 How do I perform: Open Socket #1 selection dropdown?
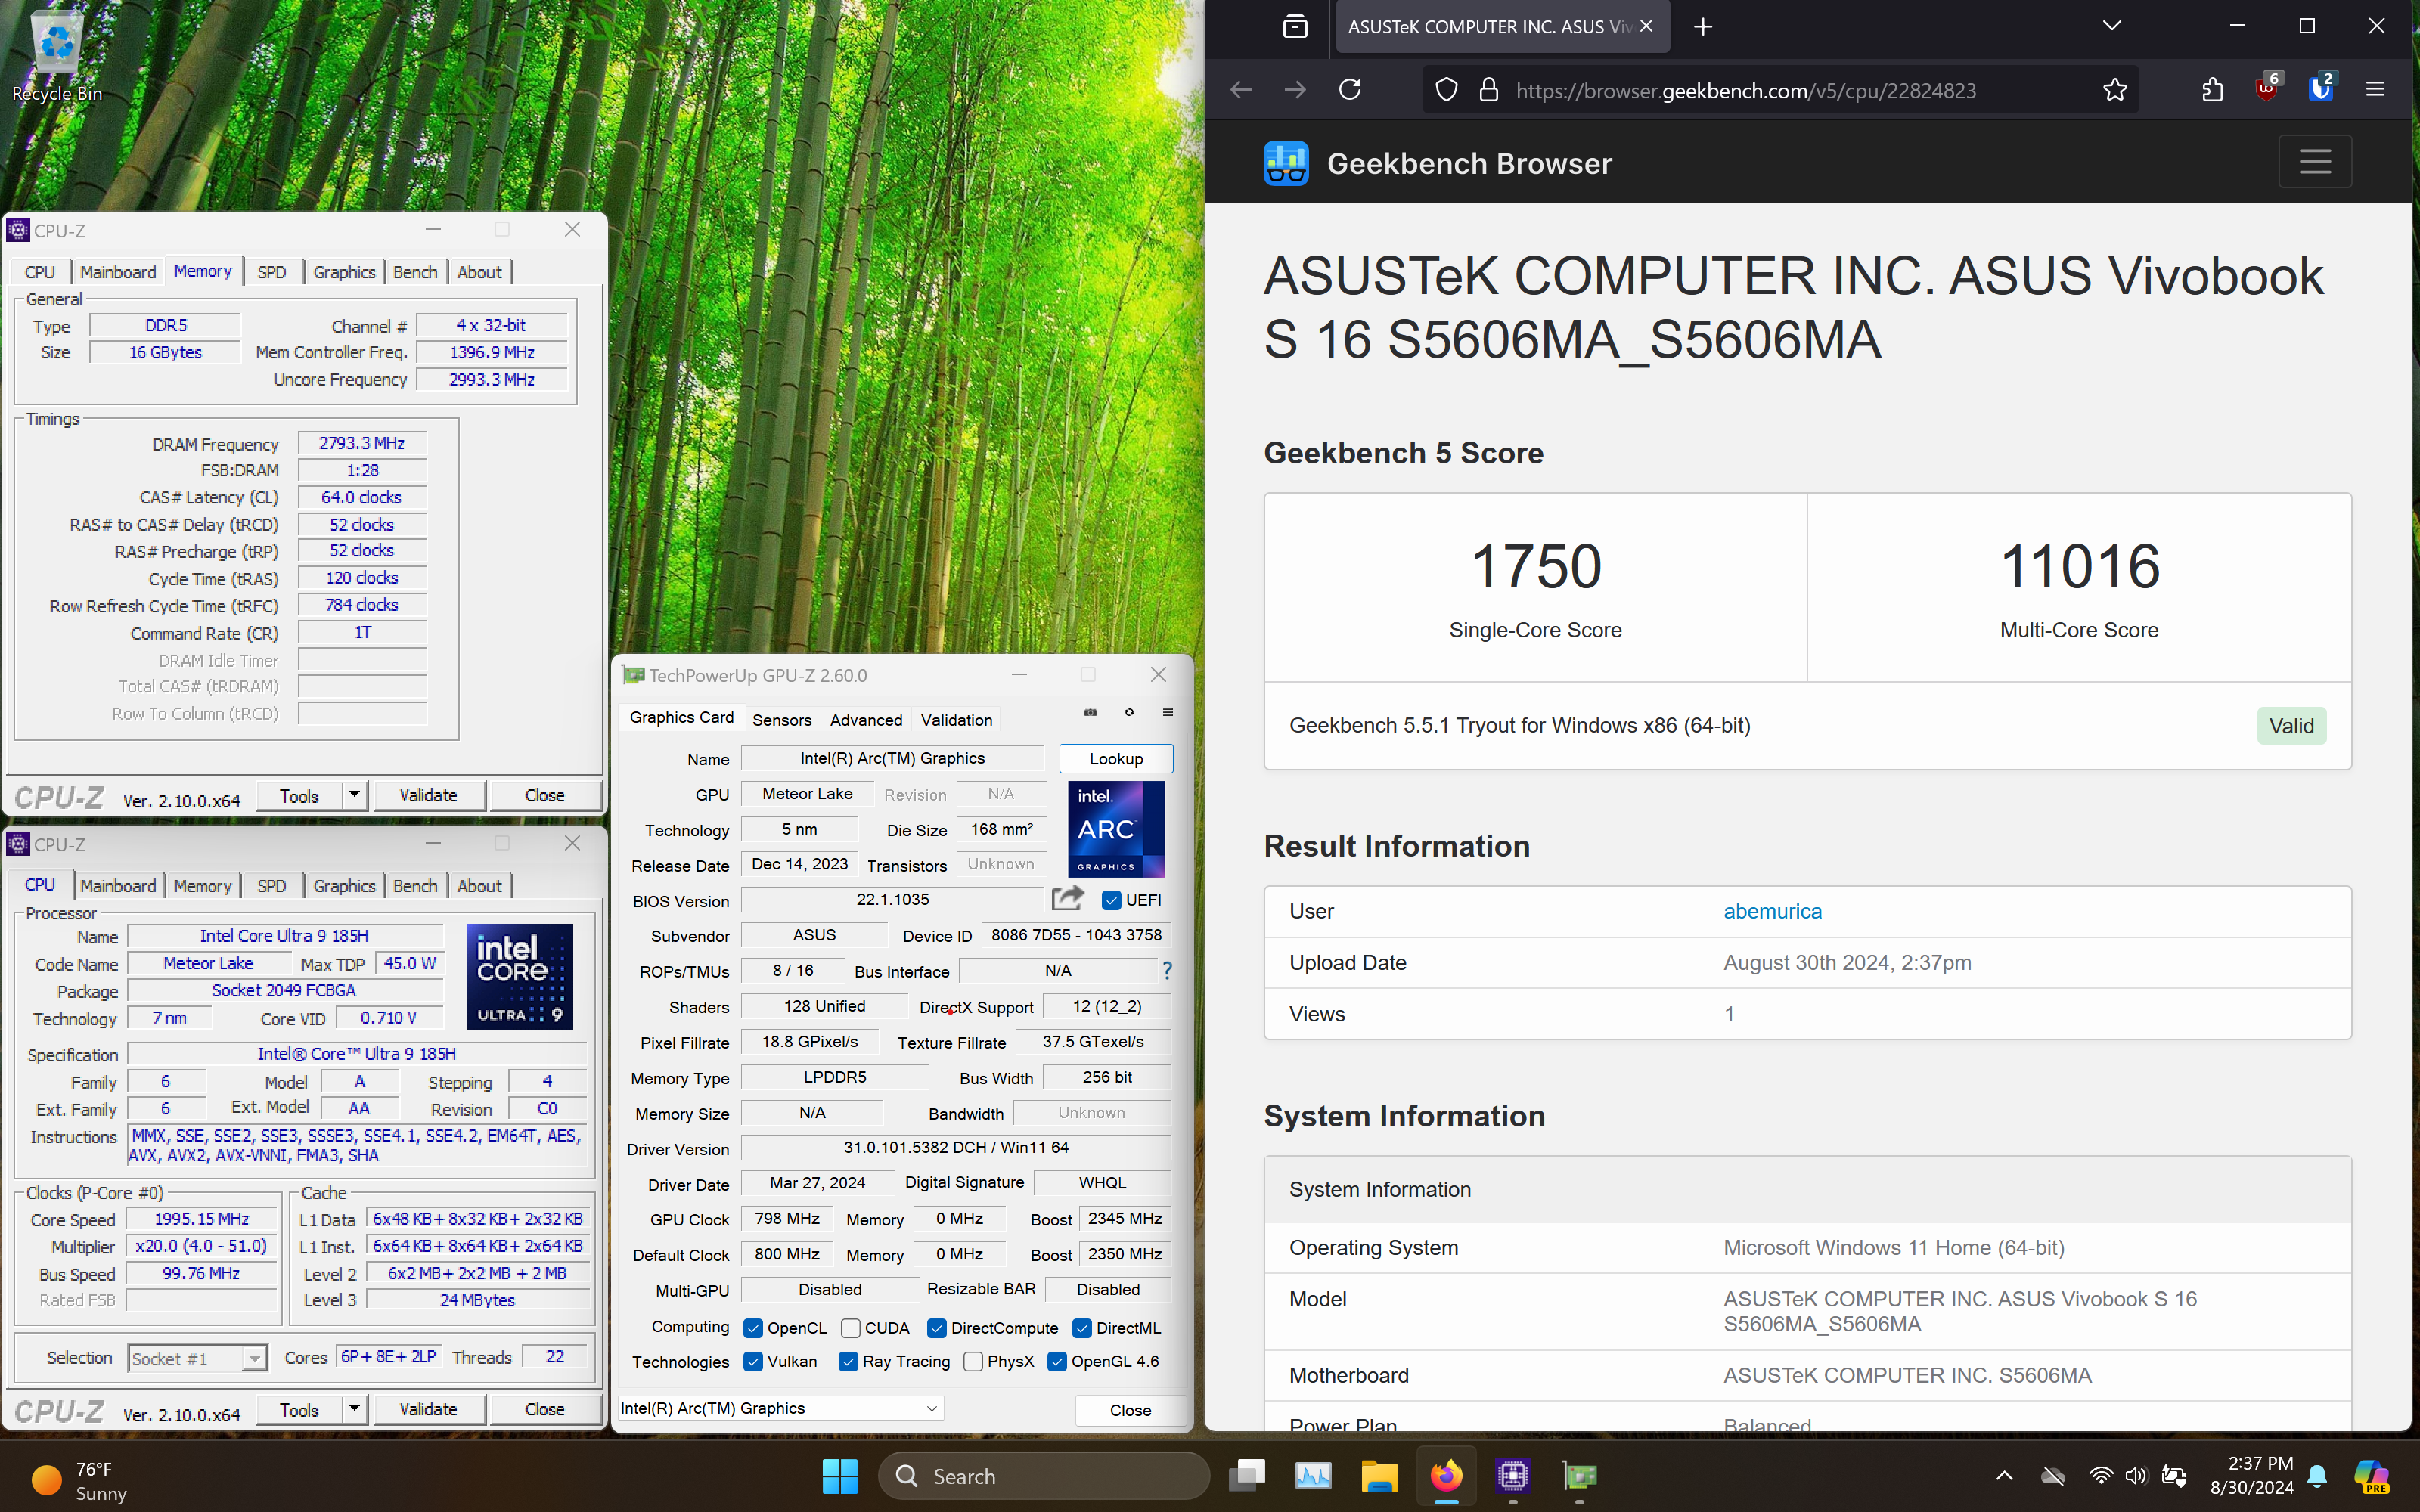pos(197,1358)
